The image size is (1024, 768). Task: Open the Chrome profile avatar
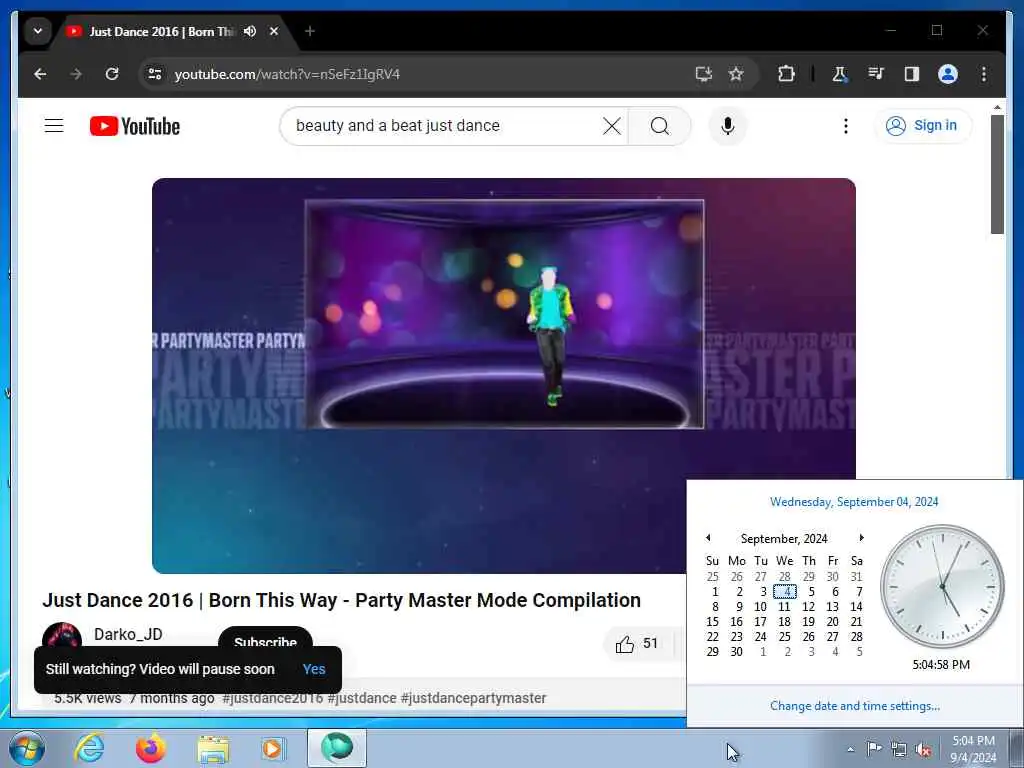coord(948,74)
